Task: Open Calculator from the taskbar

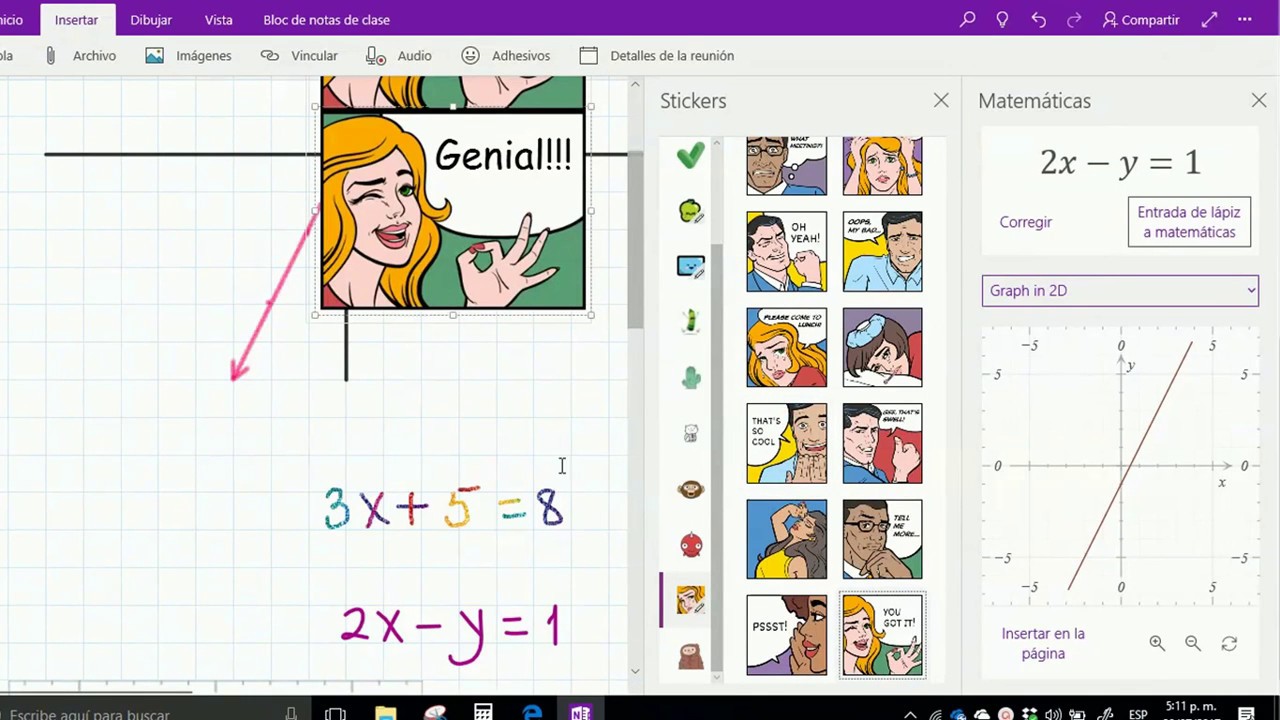Action: pyautogui.click(x=483, y=713)
